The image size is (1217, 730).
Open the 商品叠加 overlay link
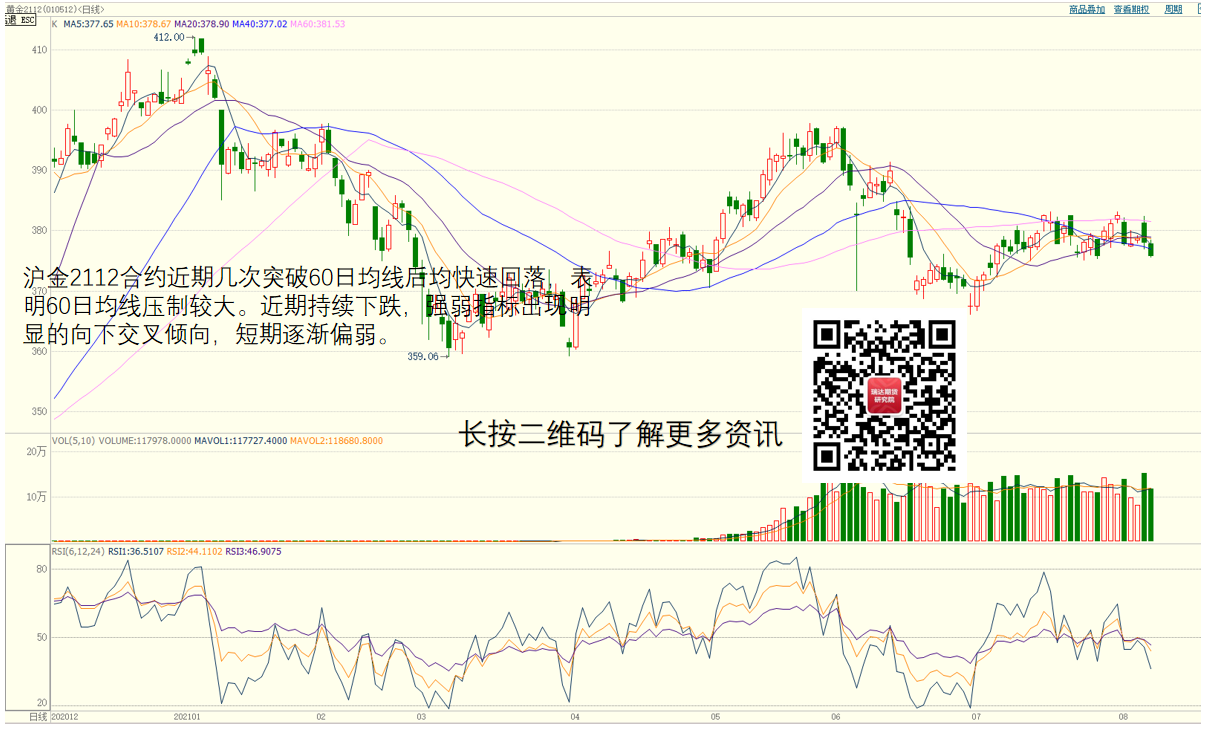pyautogui.click(x=1086, y=9)
